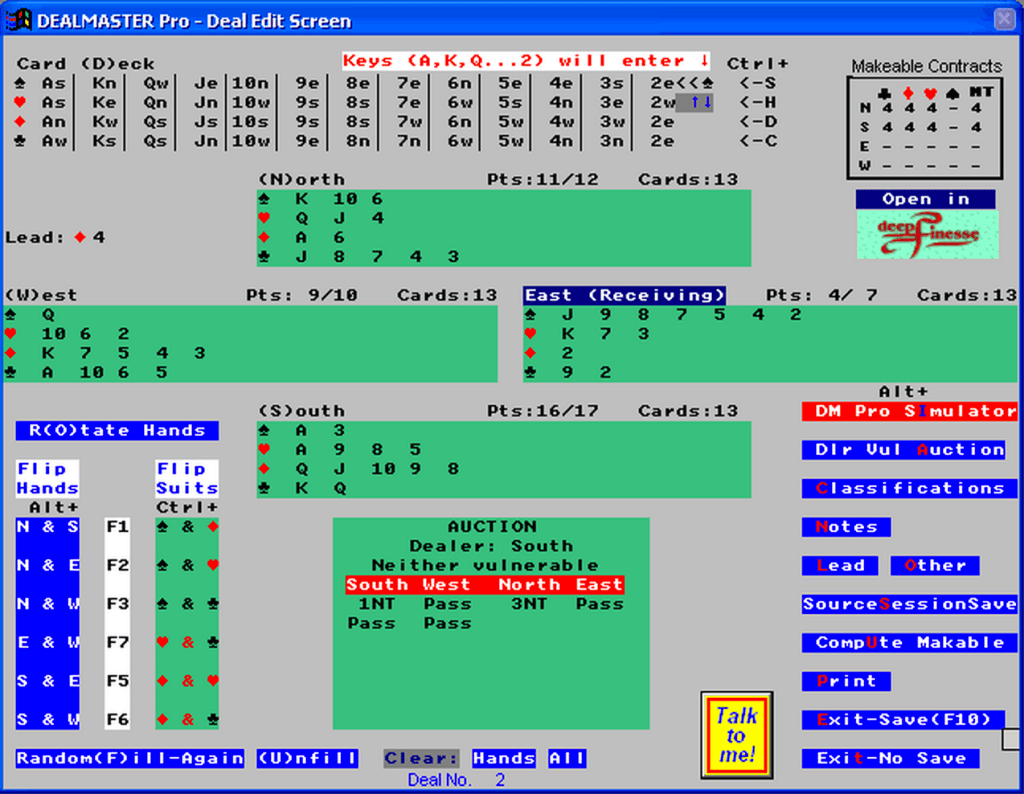Image resolution: width=1024 pixels, height=794 pixels.
Task: Click the R(O)tate Hands button
Action: coord(117,430)
